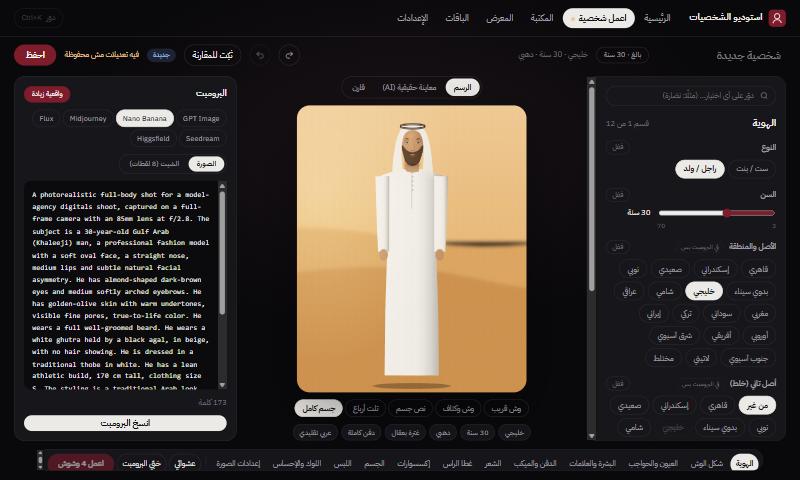Toggle the lock beside 'النوع'
The image size is (800, 480).
(x=617, y=147)
